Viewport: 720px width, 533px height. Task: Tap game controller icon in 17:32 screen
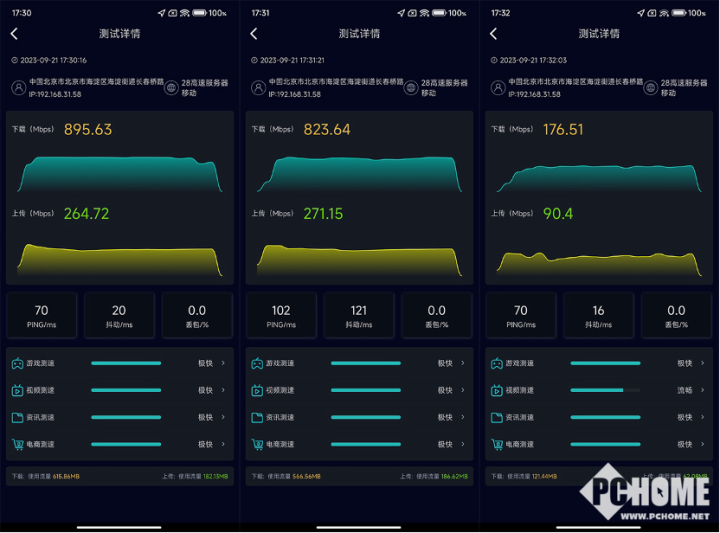497,364
